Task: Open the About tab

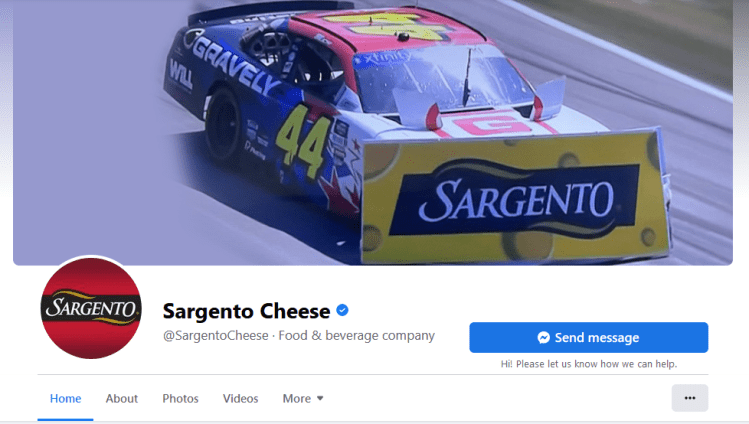Action: point(122,398)
